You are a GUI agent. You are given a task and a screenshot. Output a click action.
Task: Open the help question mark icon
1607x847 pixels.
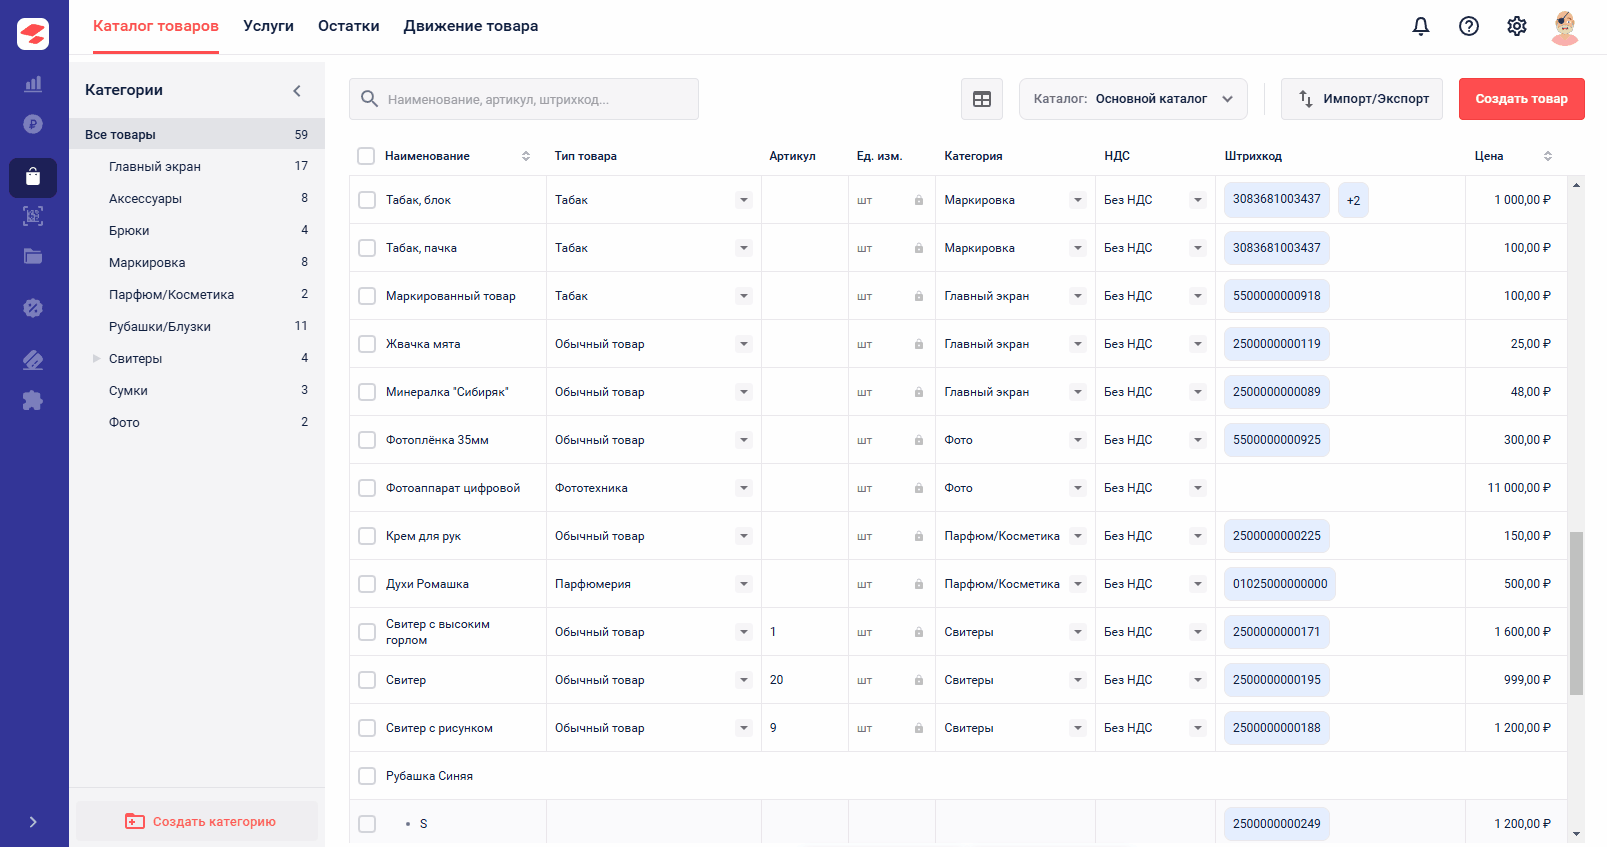(x=1468, y=26)
